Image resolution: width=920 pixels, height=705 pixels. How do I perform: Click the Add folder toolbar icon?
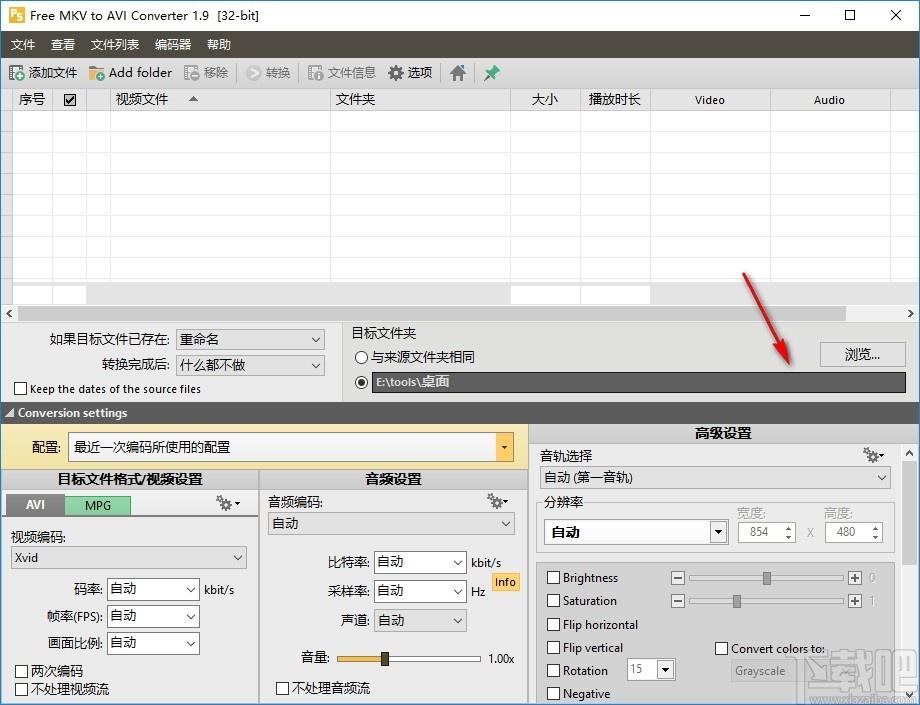point(96,73)
